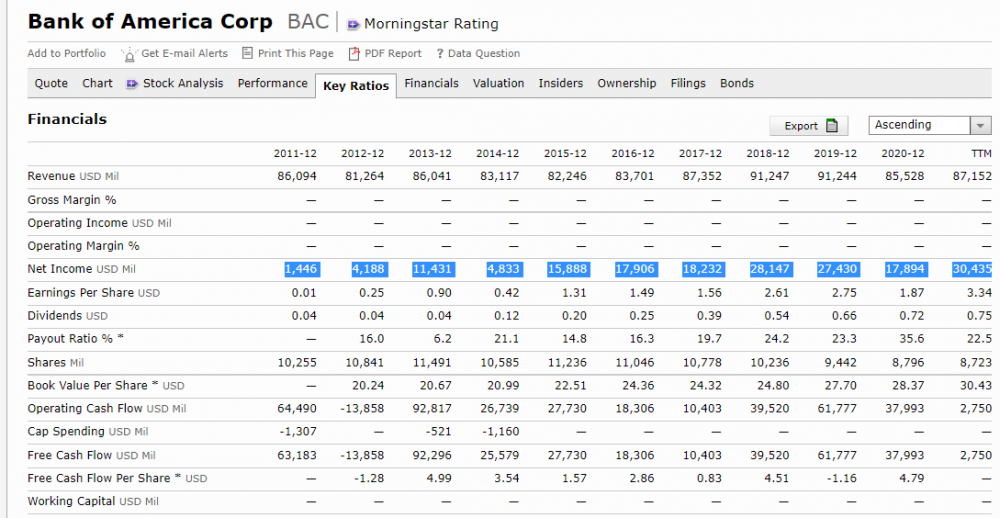Click the 2015-12 column header
1000x518 pixels.
(565, 154)
